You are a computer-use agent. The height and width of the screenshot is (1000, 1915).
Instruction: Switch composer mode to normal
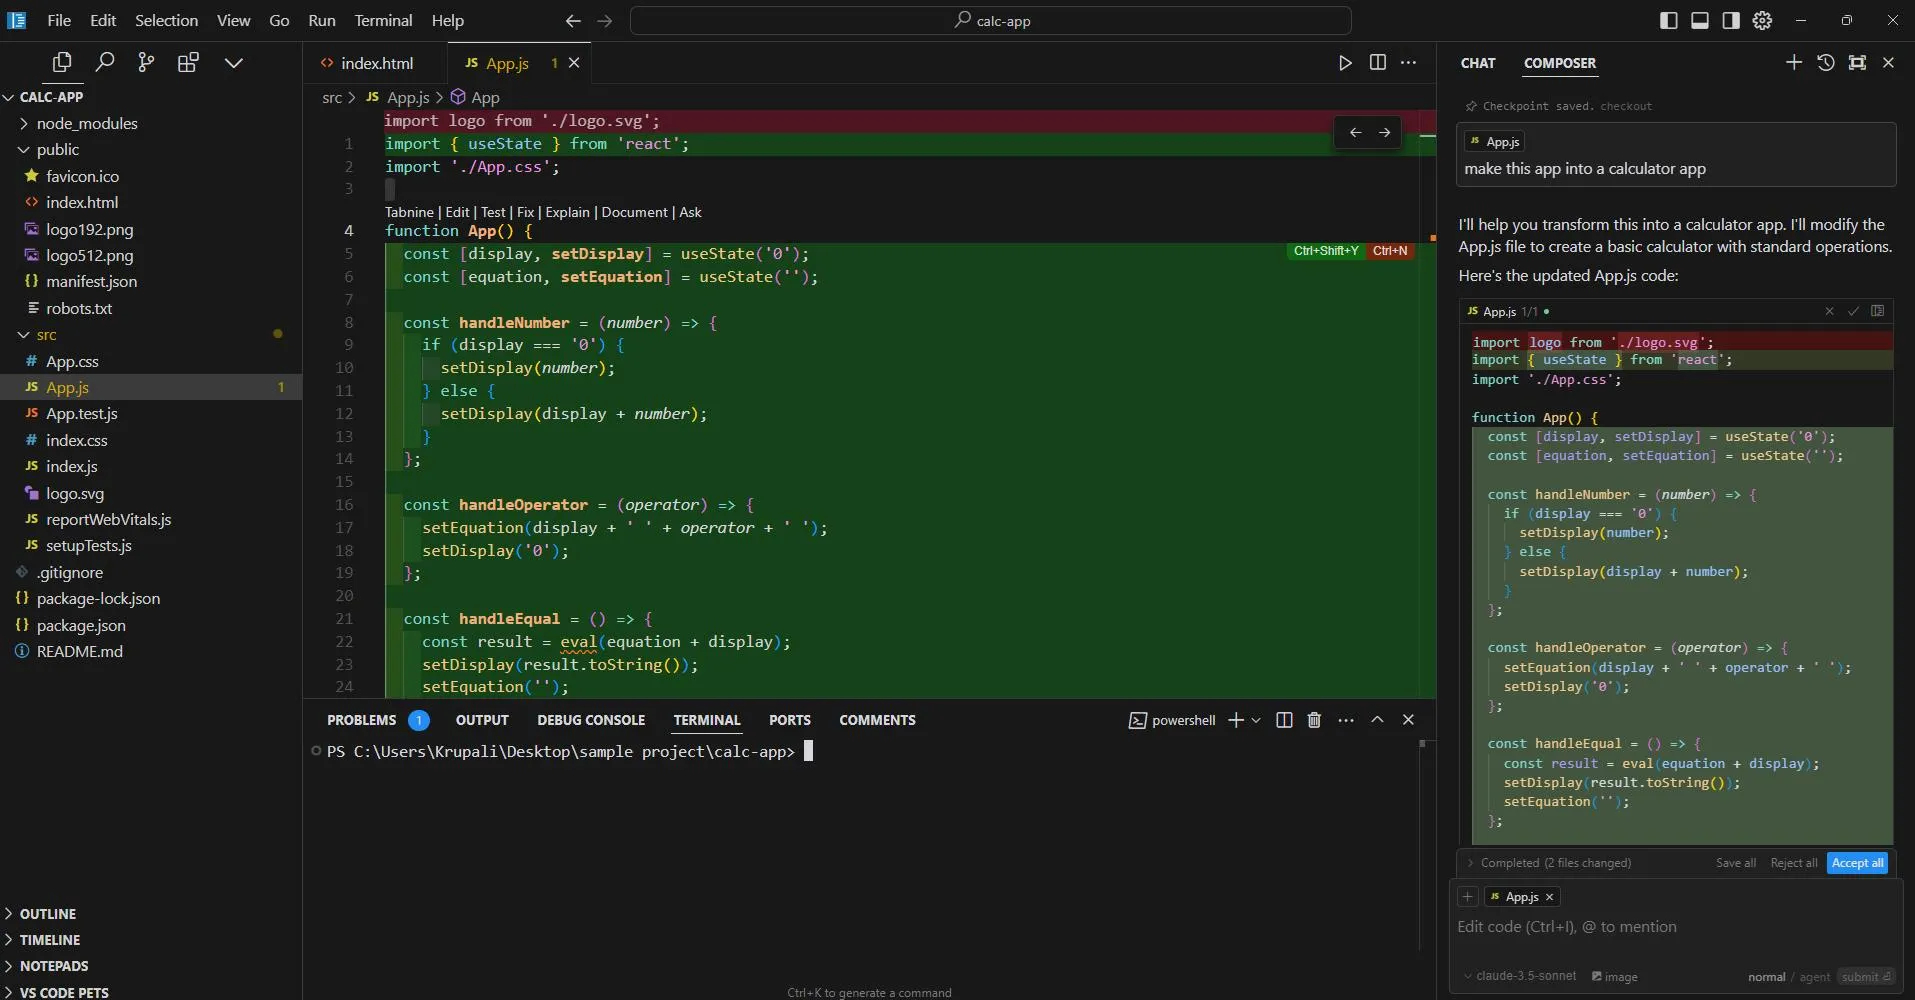1766,977
